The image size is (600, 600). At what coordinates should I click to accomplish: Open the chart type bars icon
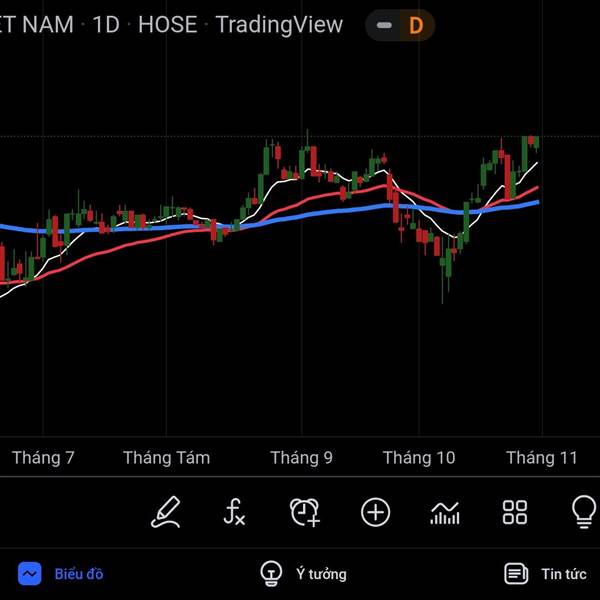[x=445, y=513]
